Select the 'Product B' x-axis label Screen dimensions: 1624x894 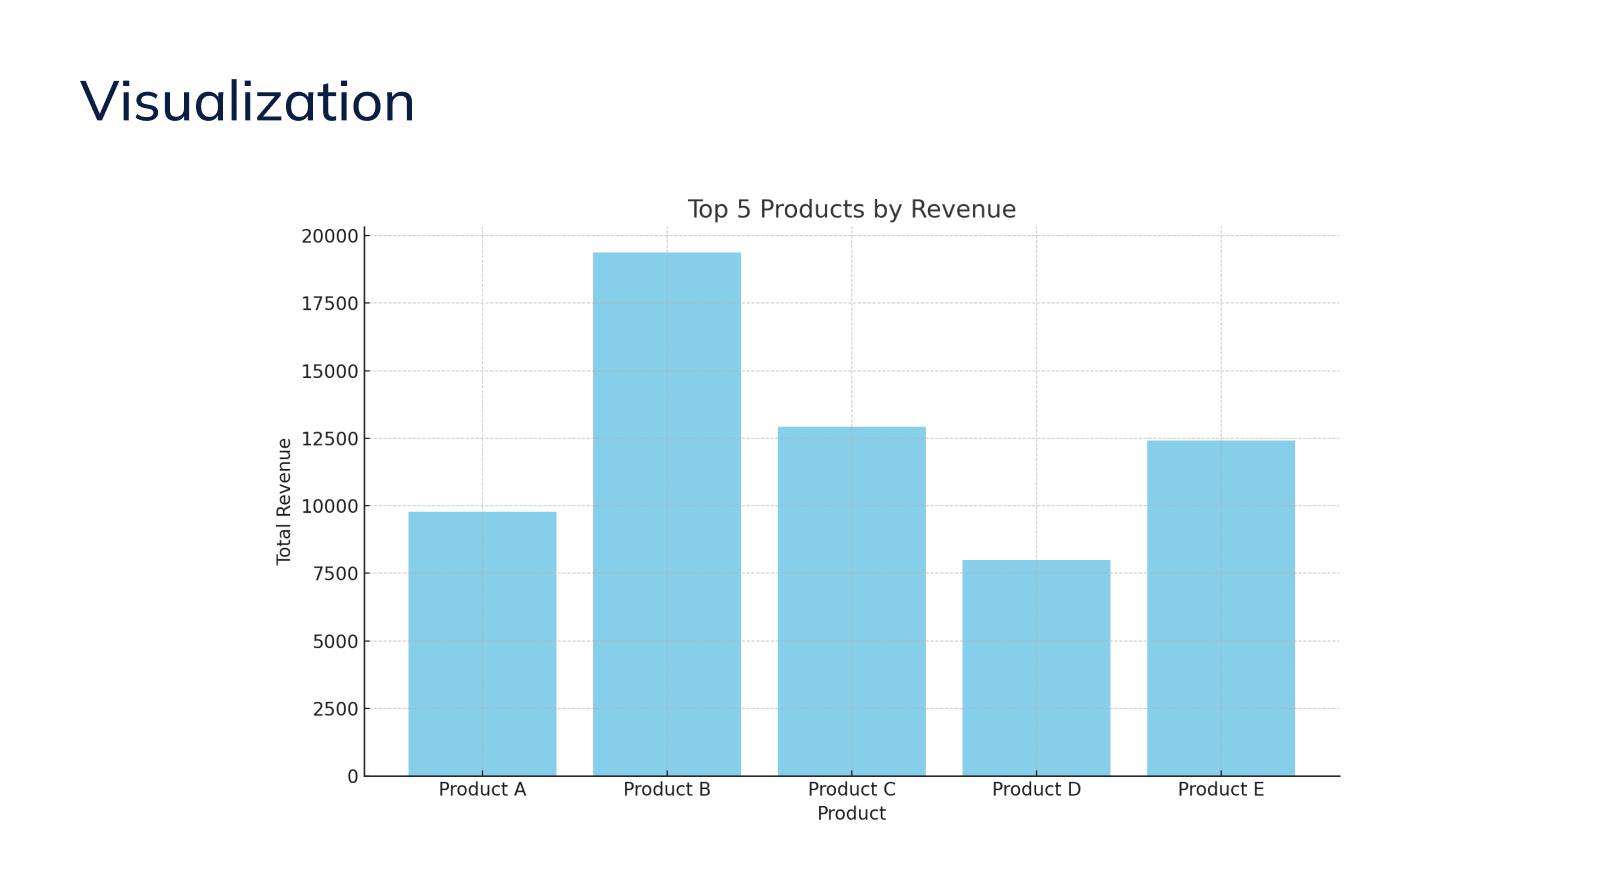point(667,789)
